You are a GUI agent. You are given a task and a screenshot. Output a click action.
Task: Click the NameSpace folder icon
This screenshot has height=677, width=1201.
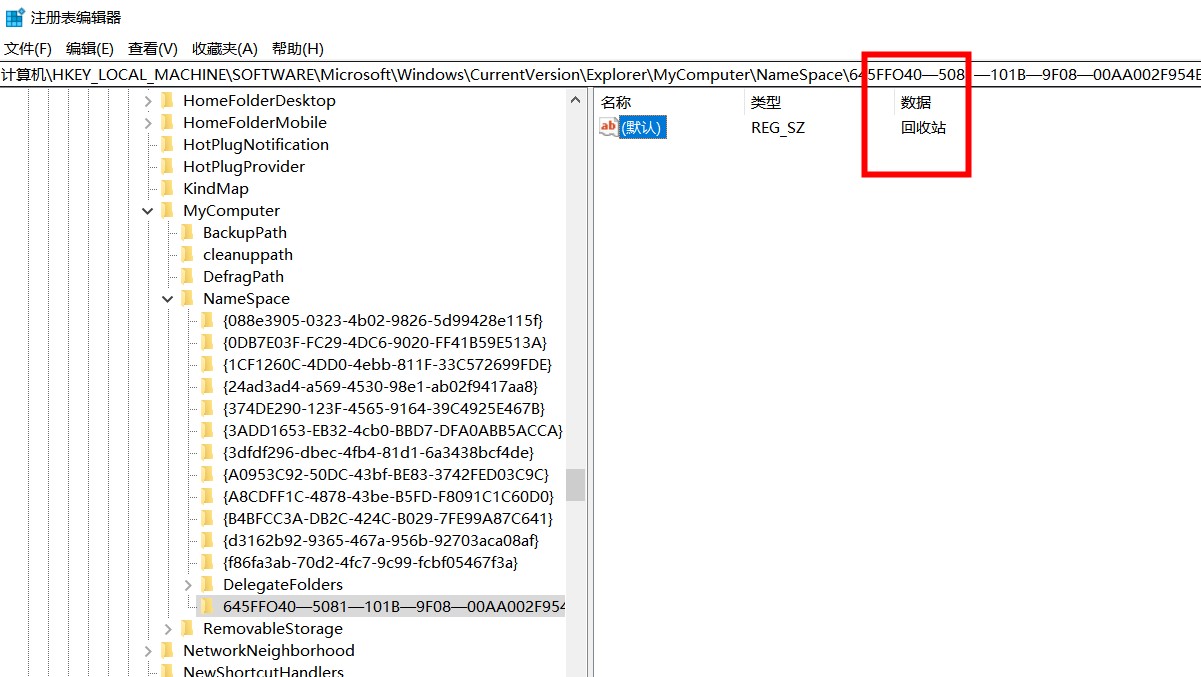187,298
